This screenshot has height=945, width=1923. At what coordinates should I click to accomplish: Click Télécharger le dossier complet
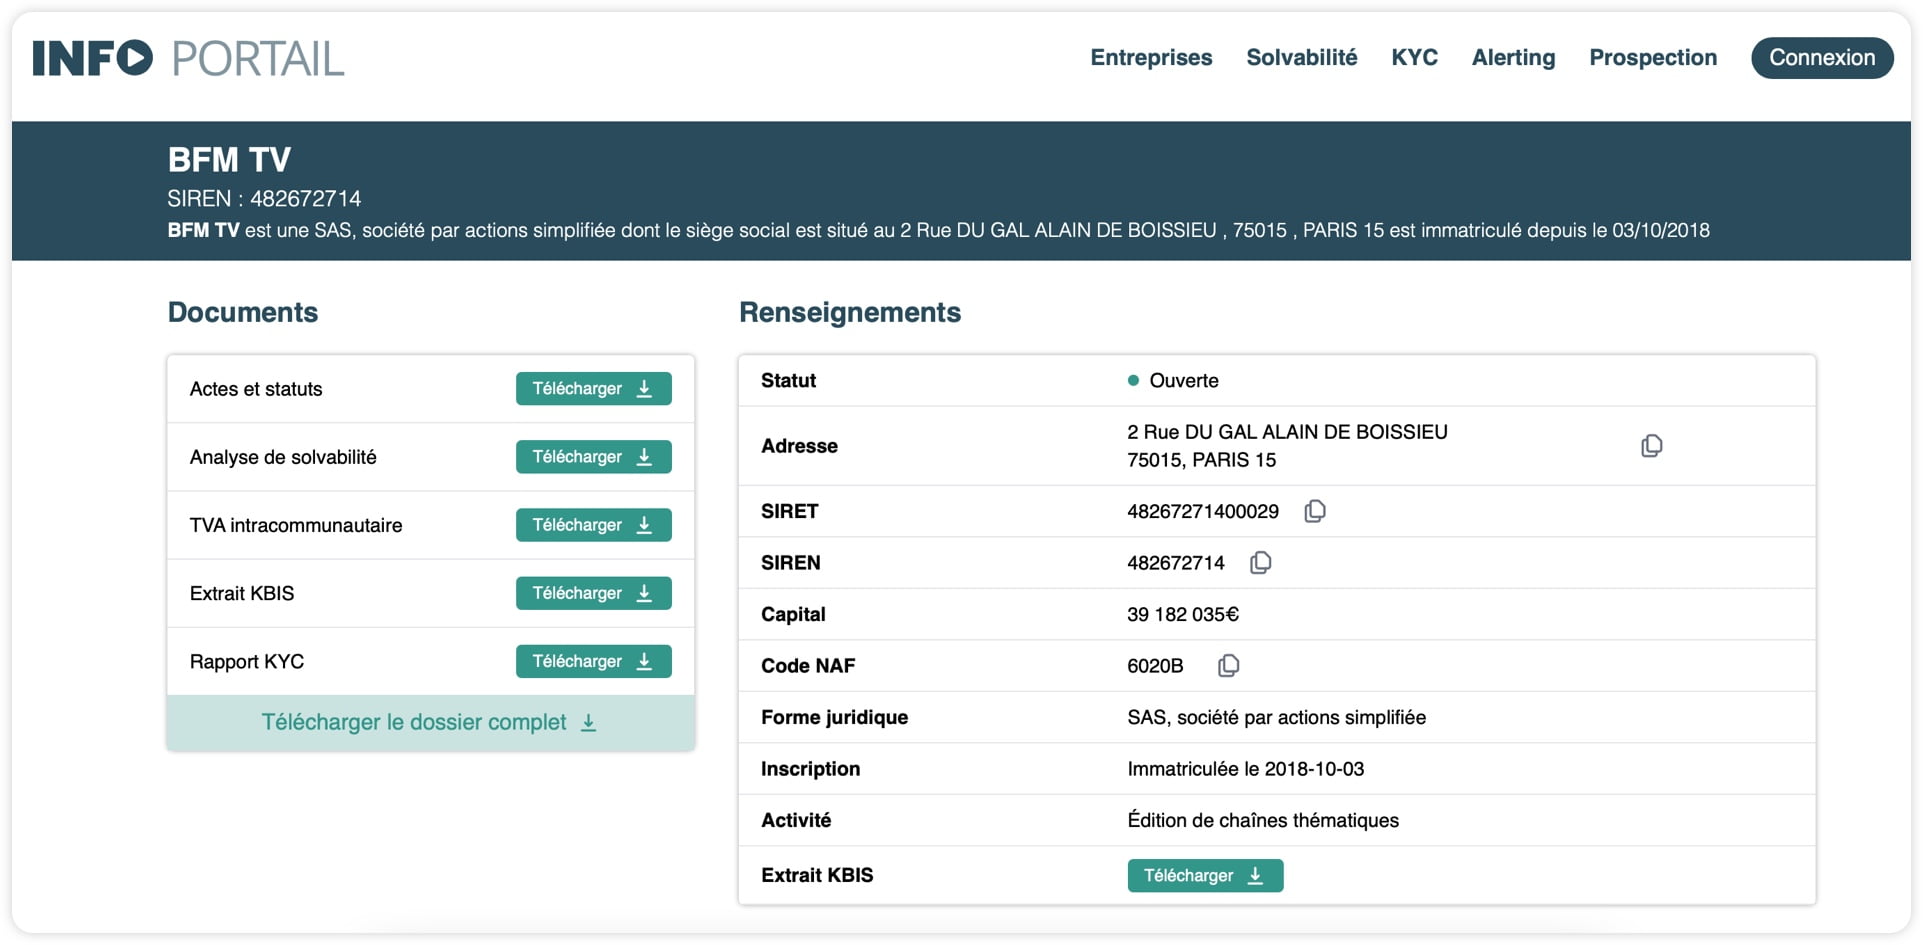[x=430, y=723]
